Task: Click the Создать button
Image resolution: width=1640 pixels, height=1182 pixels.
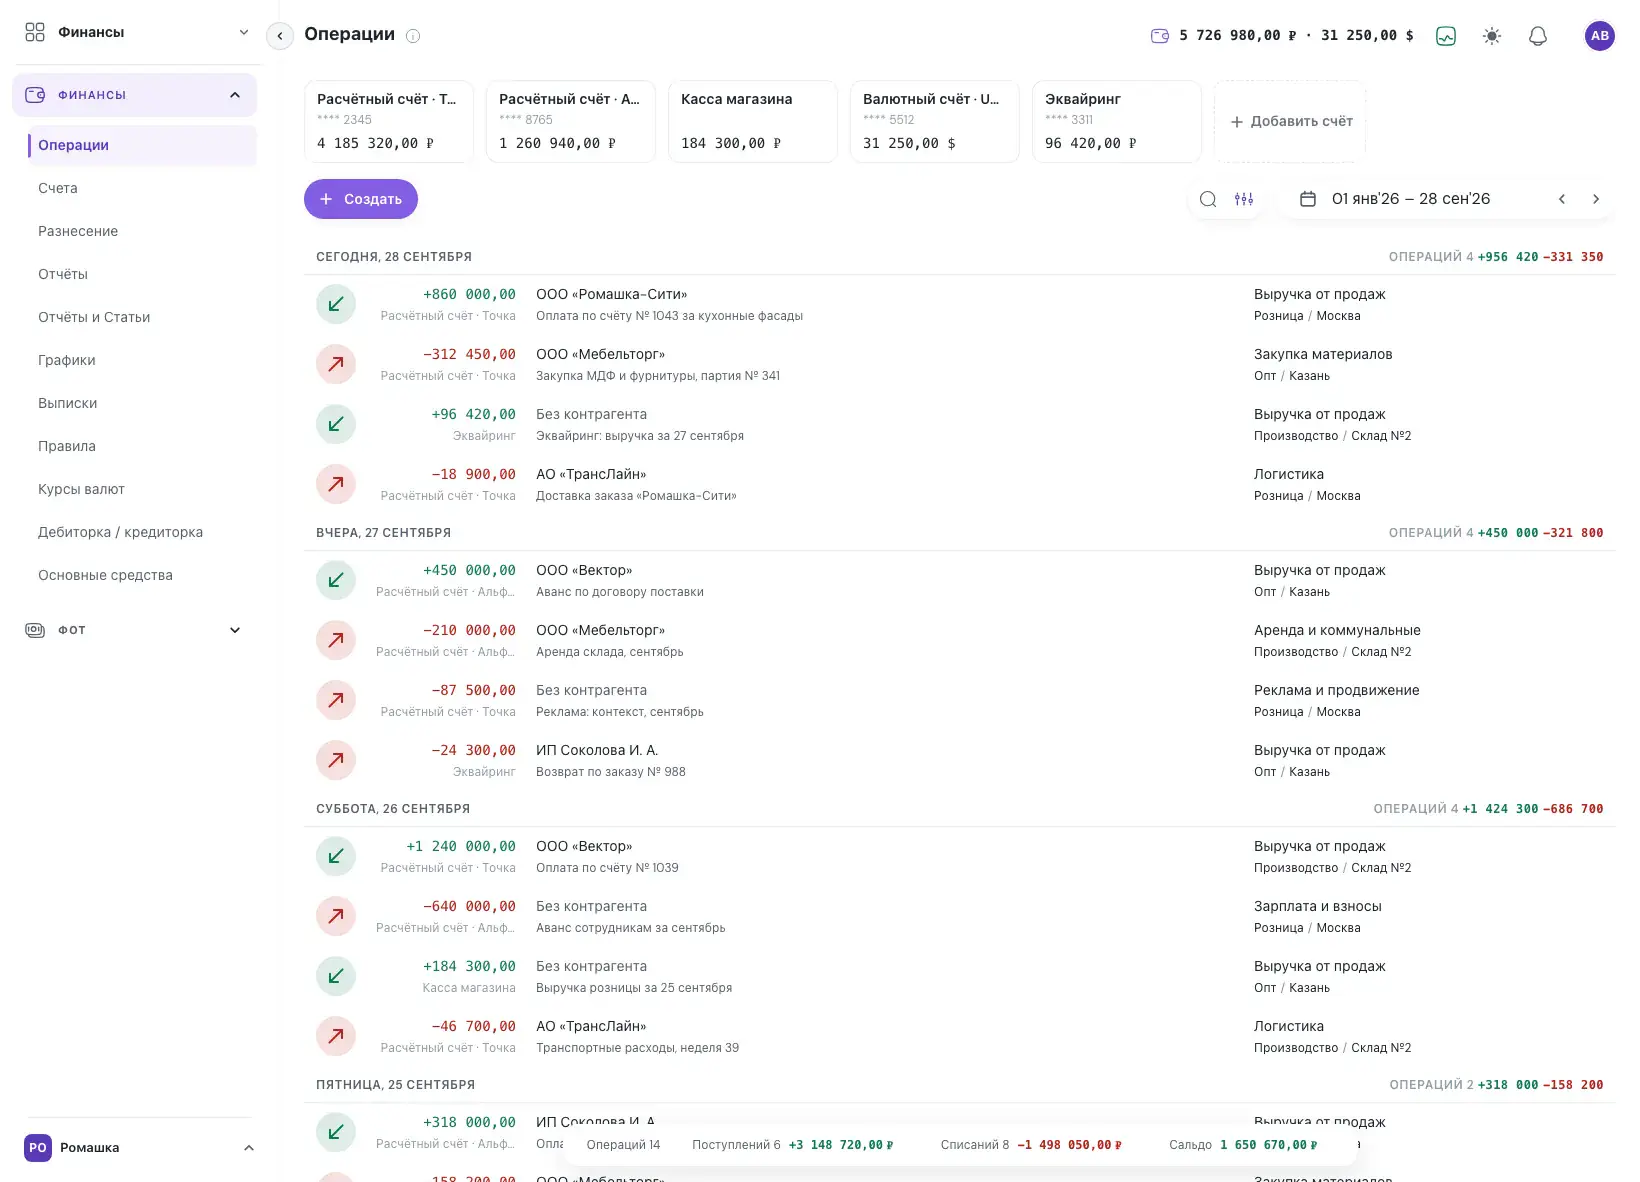Action: [361, 199]
